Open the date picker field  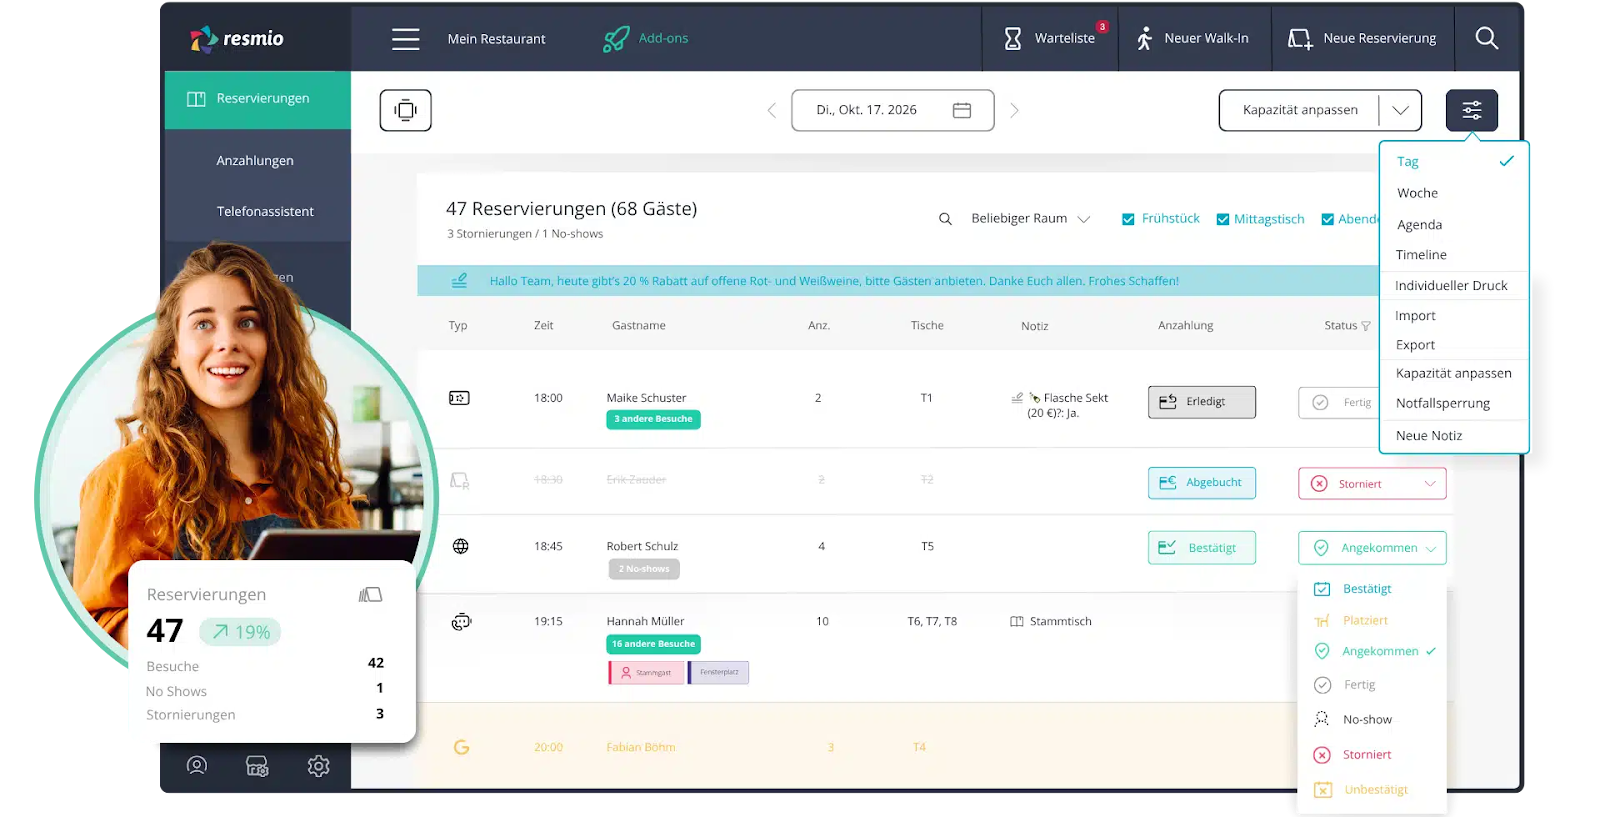[892, 110]
